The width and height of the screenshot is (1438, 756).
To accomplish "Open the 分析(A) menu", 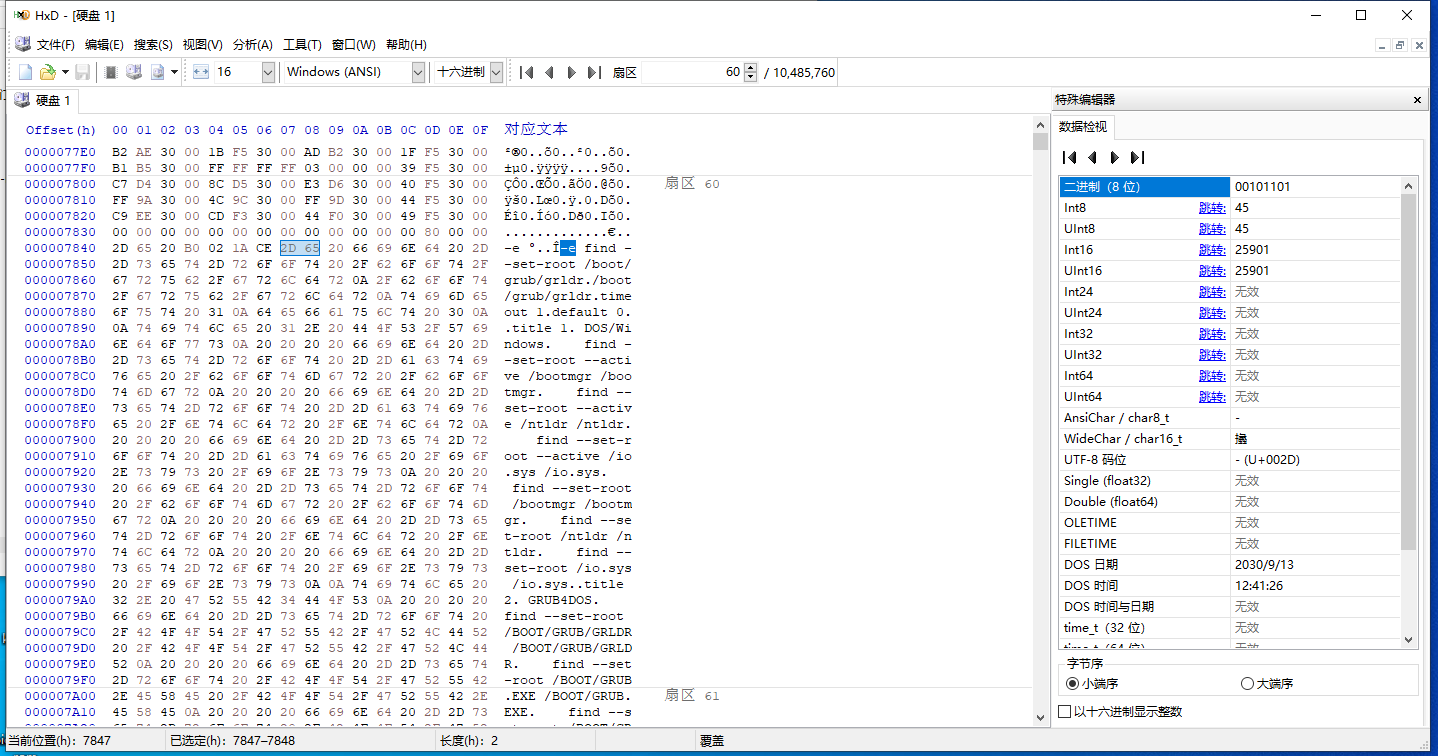I will [x=252, y=45].
